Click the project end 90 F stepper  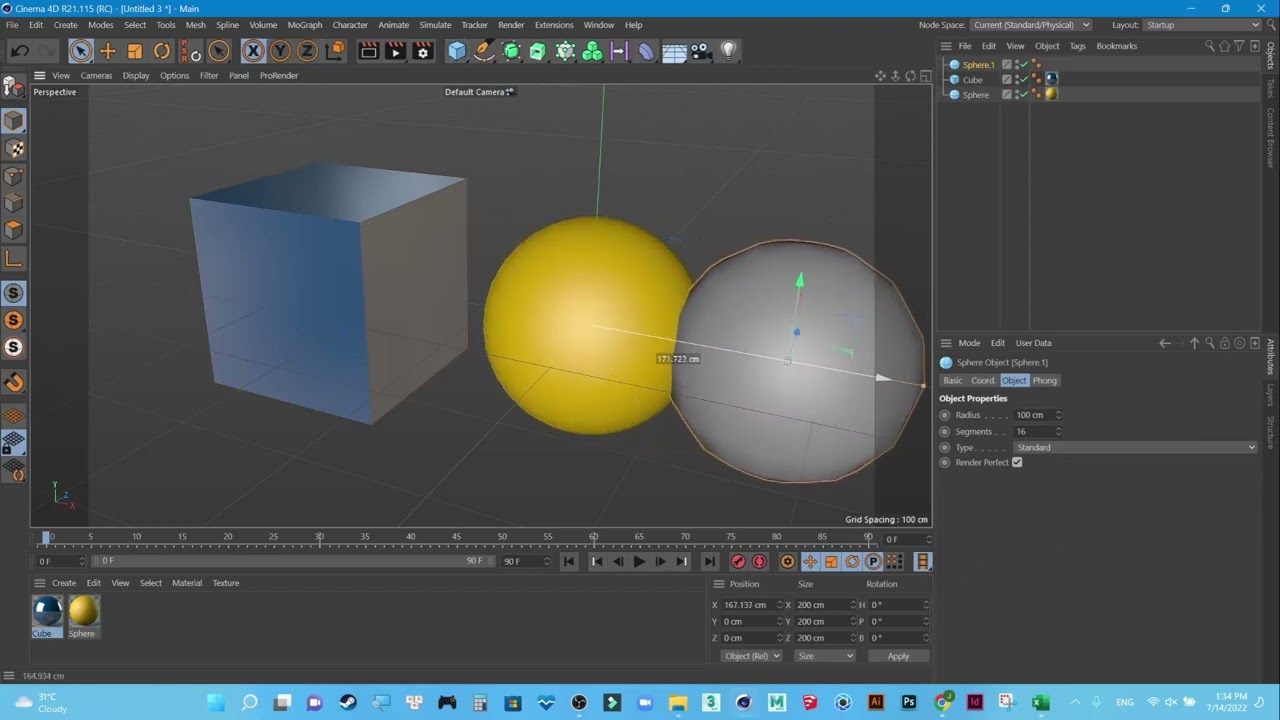[x=546, y=562]
